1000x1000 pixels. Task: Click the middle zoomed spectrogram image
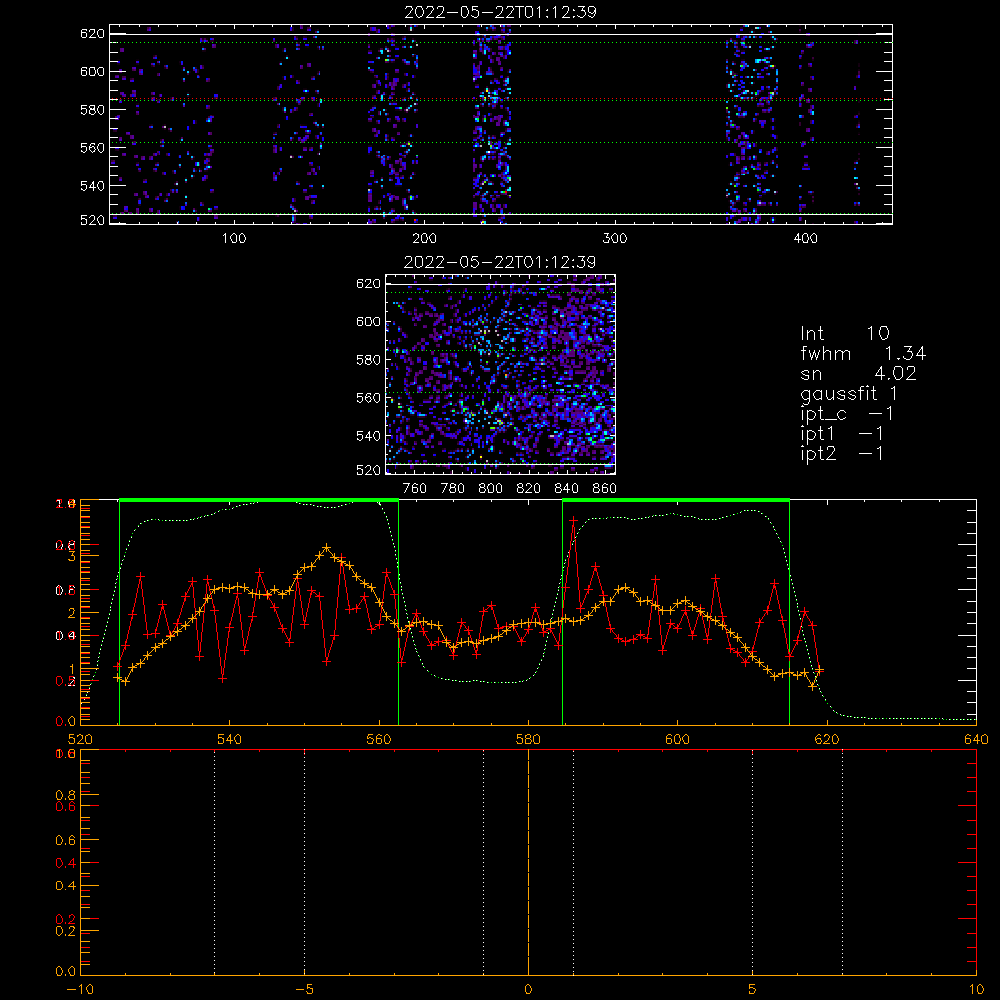coord(500,374)
